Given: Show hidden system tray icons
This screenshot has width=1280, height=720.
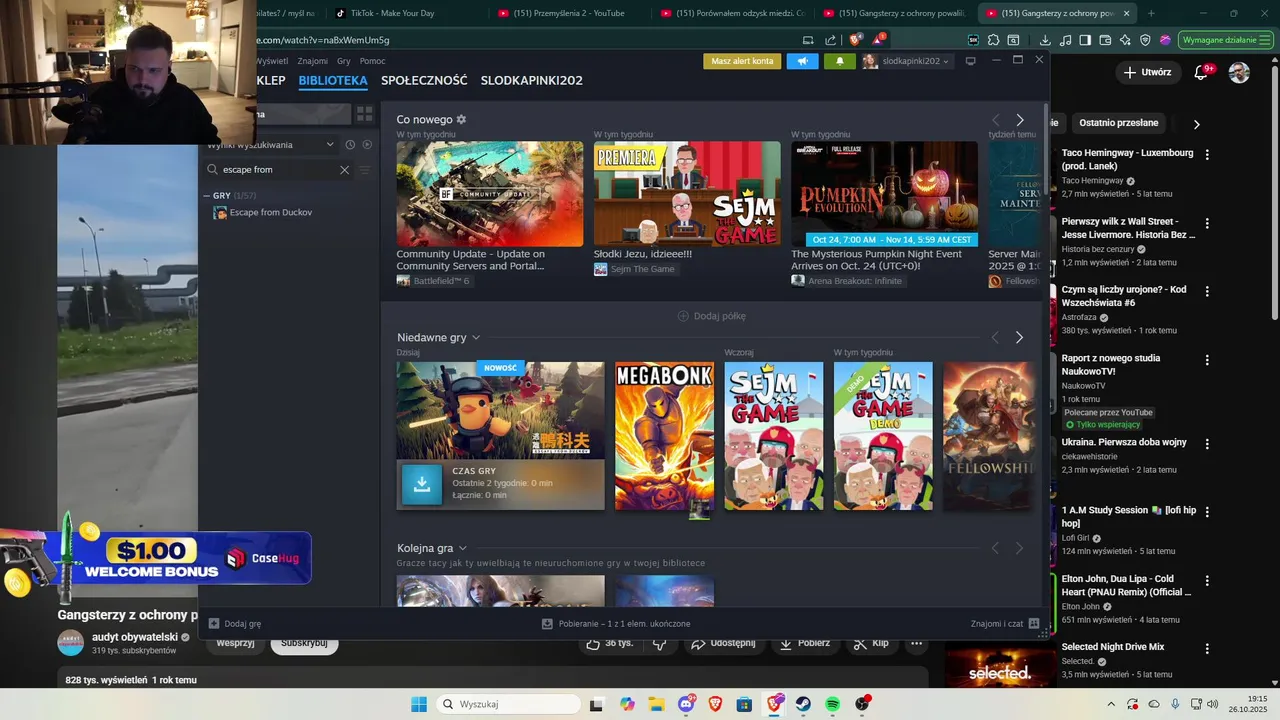Looking at the screenshot, I should 1111,704.
